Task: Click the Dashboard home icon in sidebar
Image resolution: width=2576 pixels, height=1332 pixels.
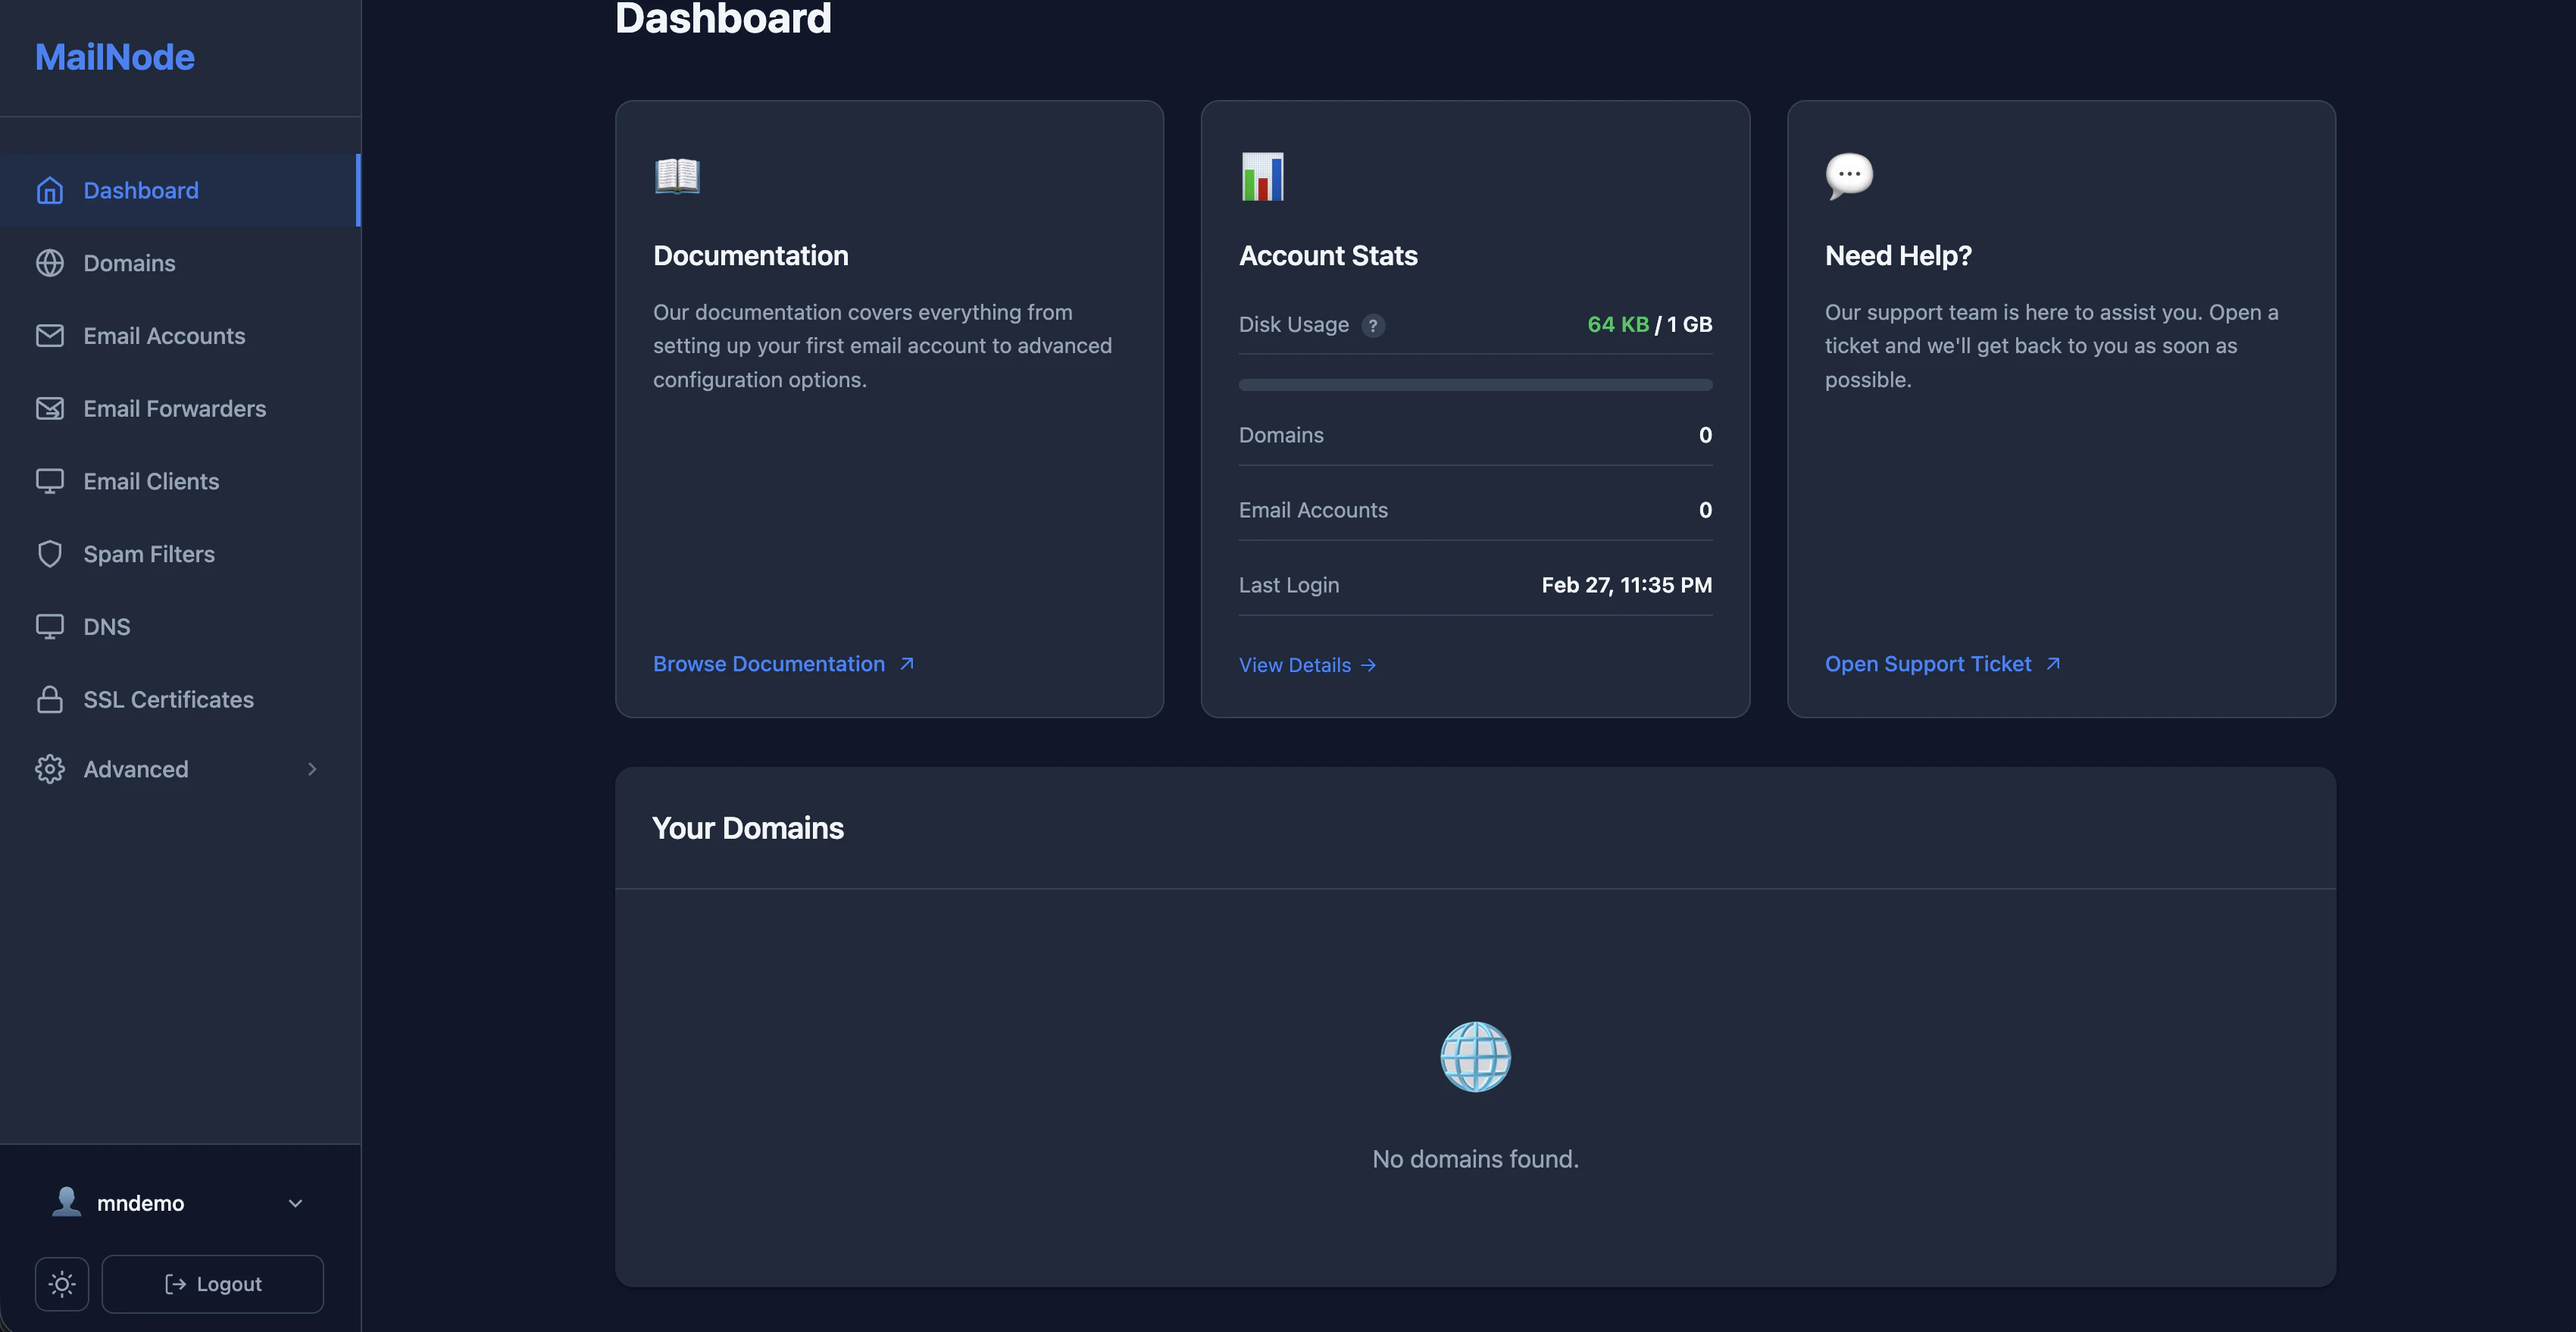Action: [49, 190]
